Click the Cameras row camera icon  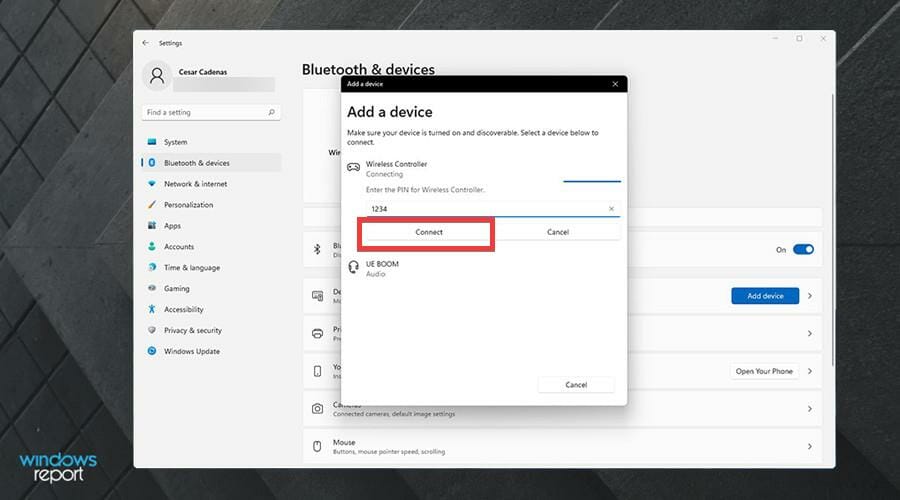pos(317,409)
